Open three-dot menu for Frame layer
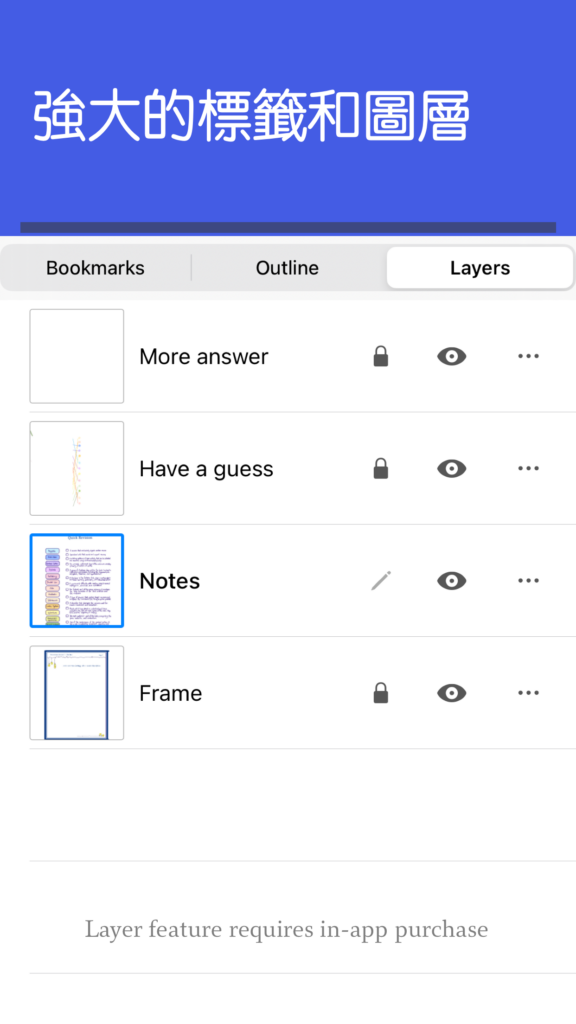This screenshot has width=576, height=1024. click(x=528, y=693)
